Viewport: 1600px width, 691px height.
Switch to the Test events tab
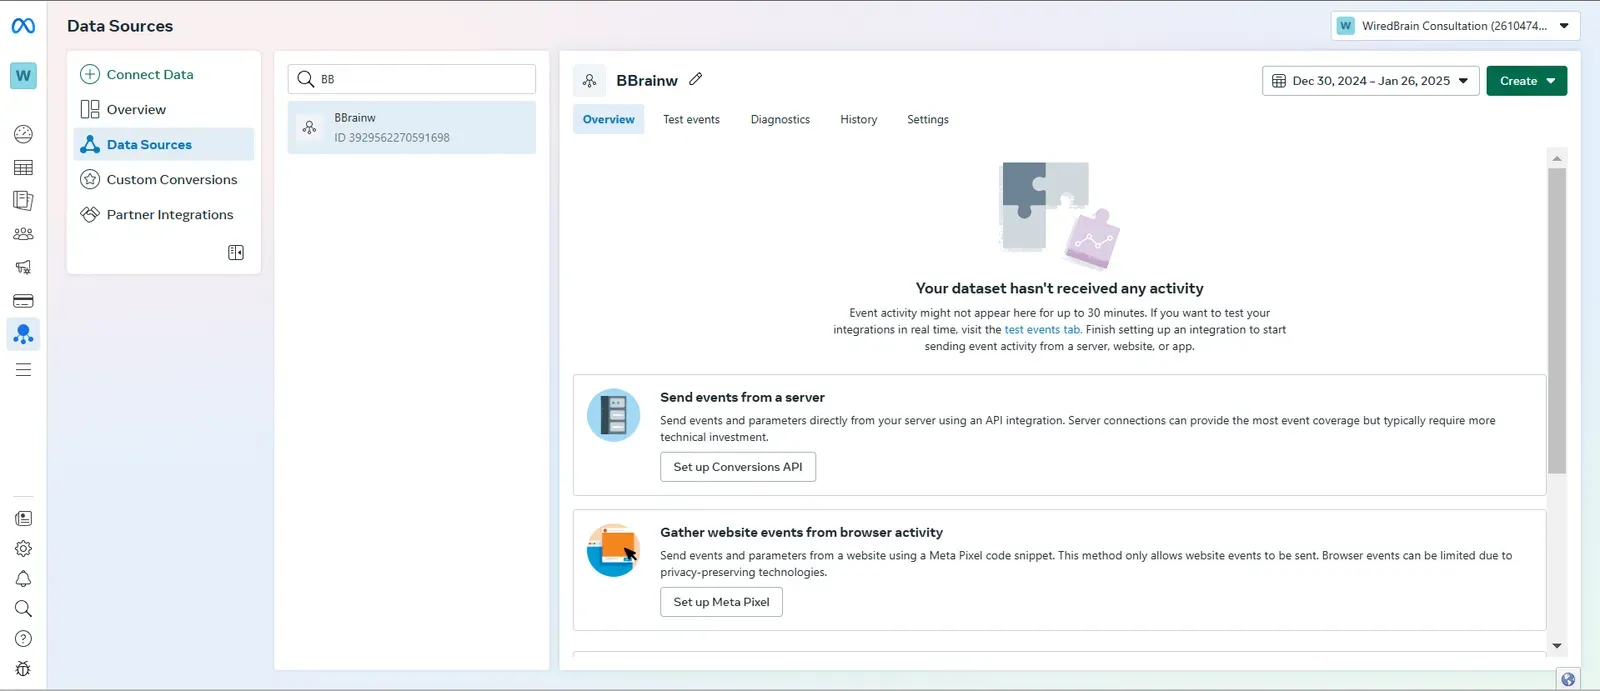click(x=691, y=119)
